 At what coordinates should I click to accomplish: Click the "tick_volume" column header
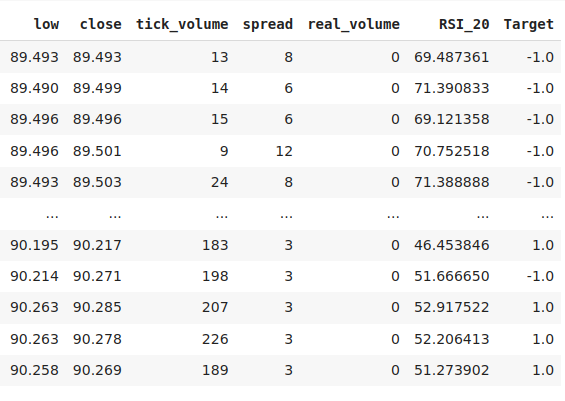coord(182,24)
